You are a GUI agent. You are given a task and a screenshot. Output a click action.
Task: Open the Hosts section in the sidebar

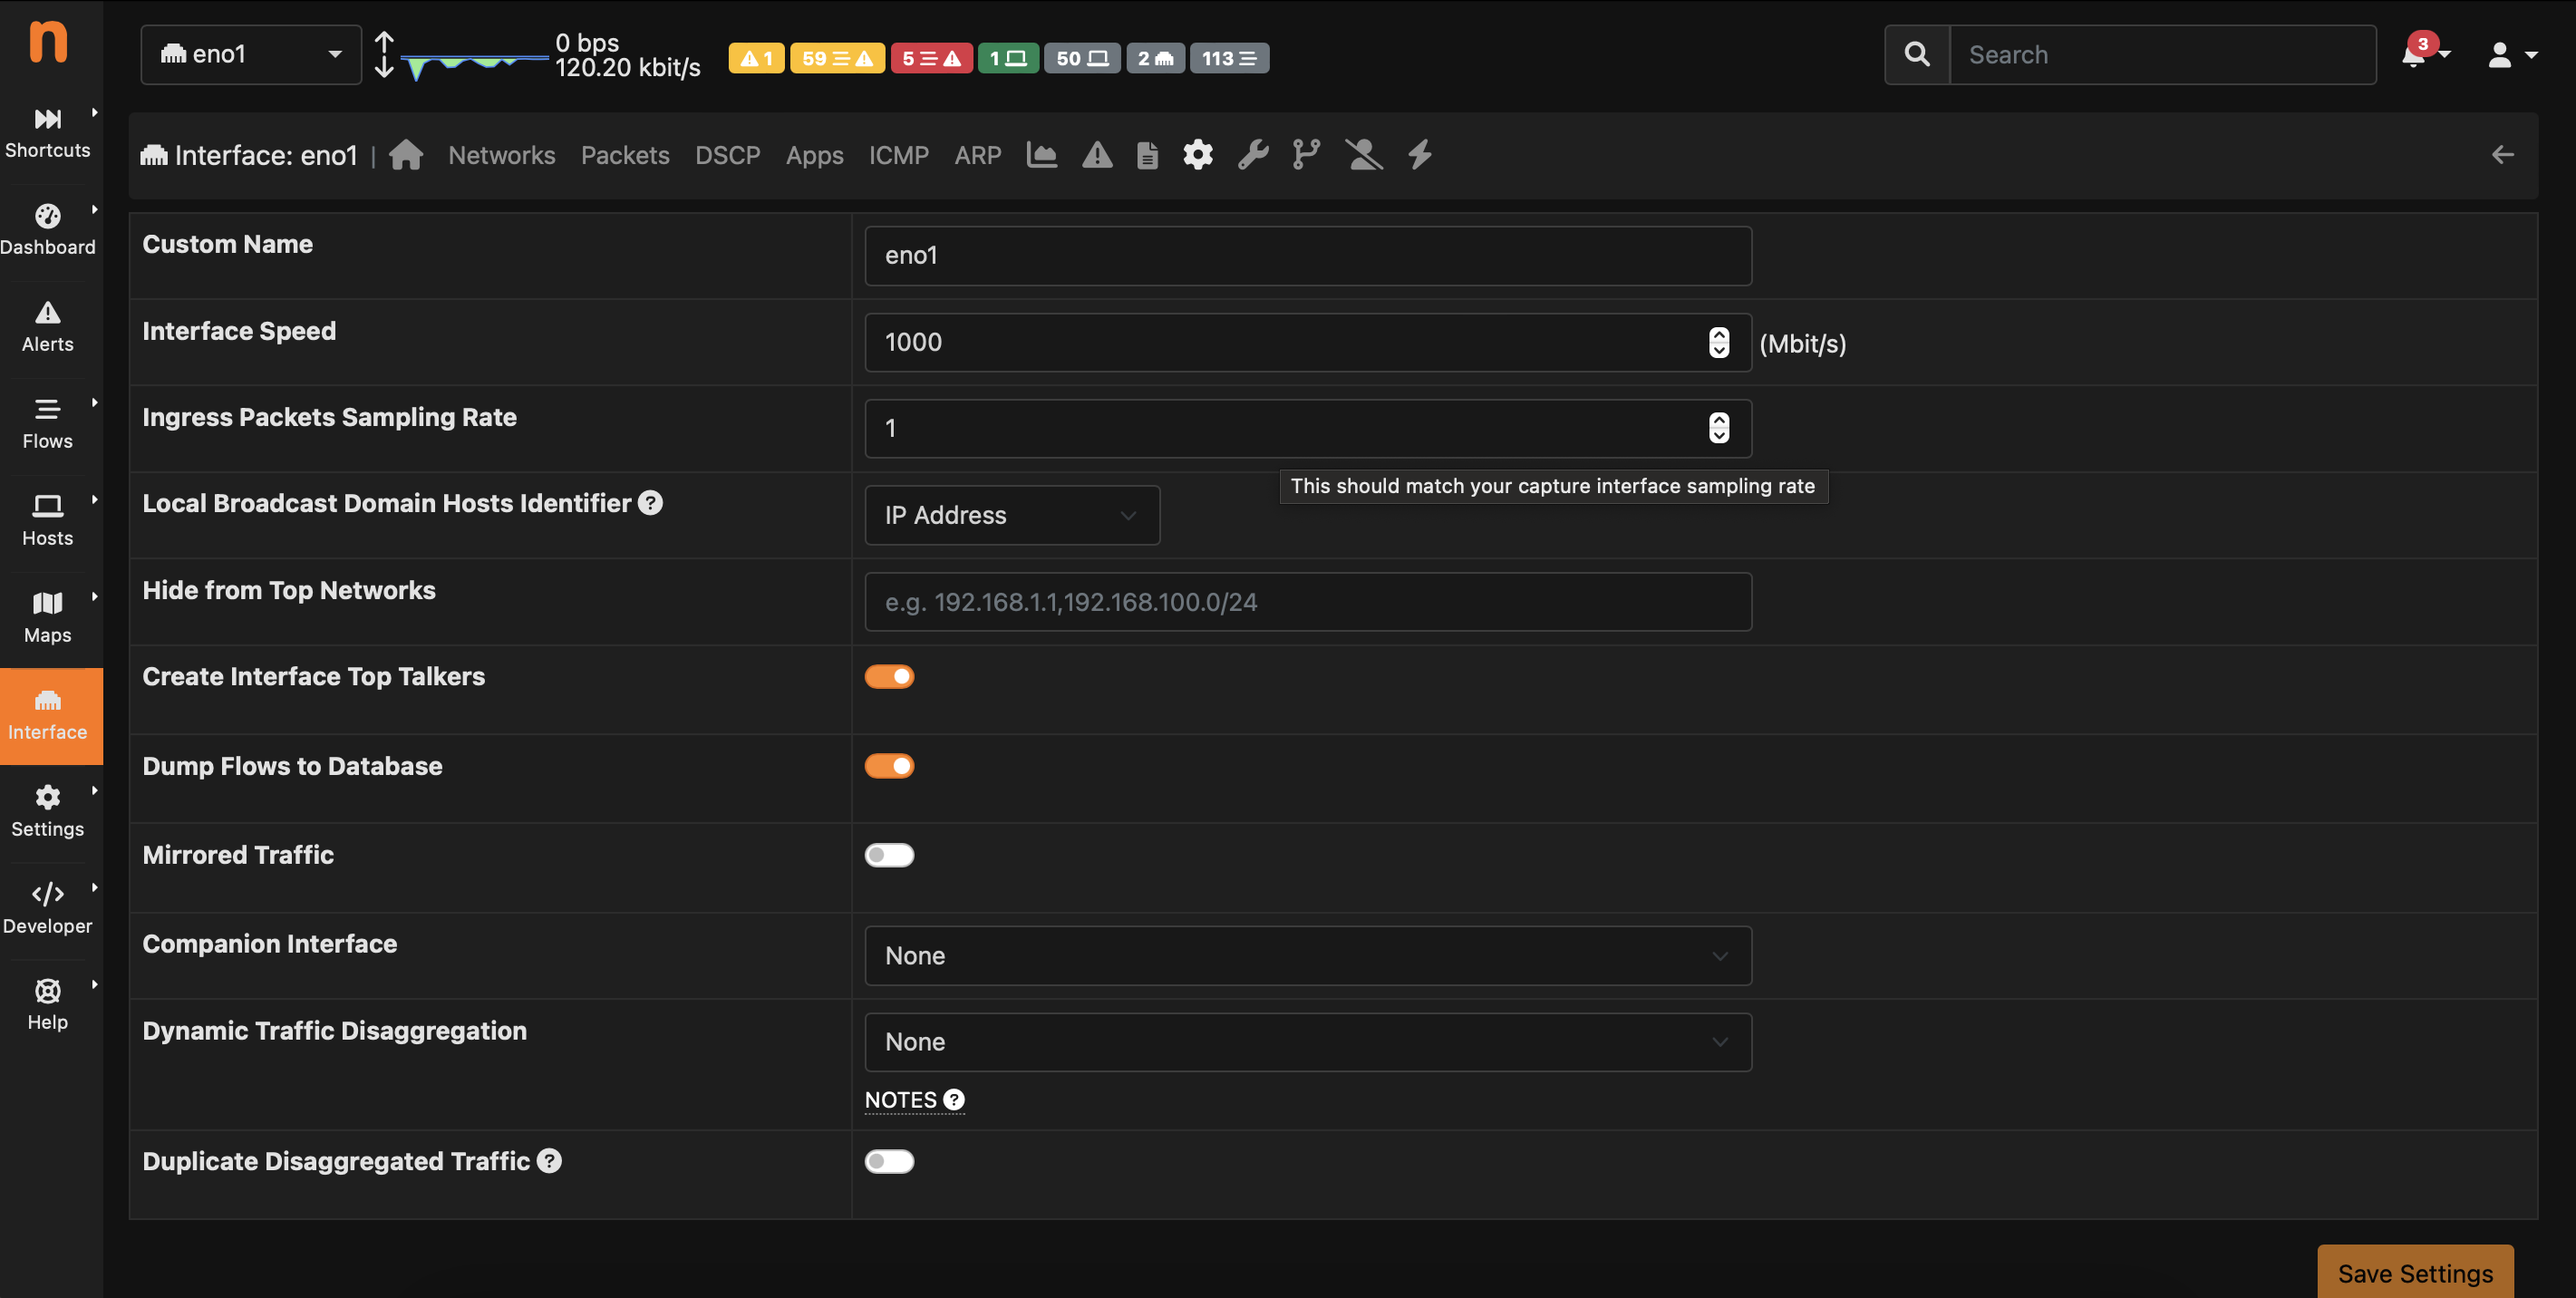pos(47,518)
